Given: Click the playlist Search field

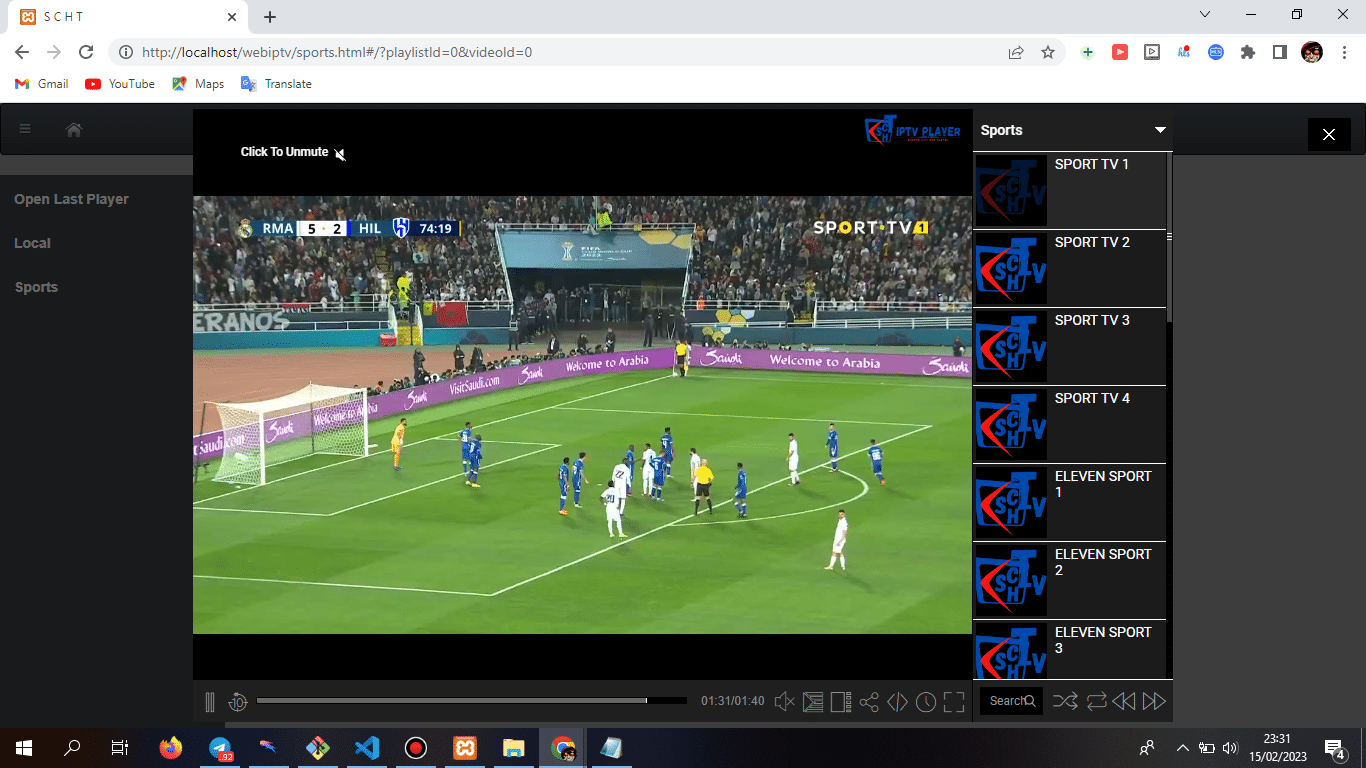Looking at the screenshot, I should coord(1011,701).
